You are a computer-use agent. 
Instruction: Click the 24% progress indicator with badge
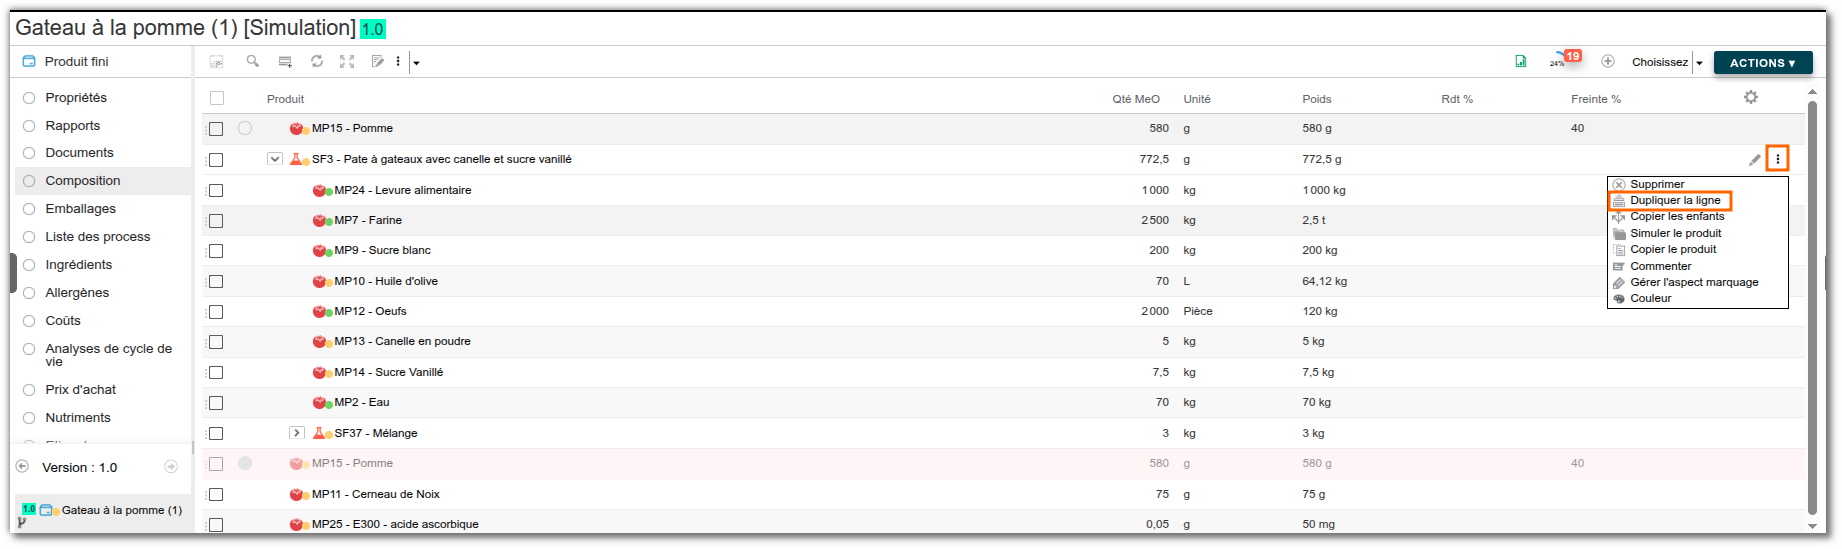click(x=1564, y=60)
